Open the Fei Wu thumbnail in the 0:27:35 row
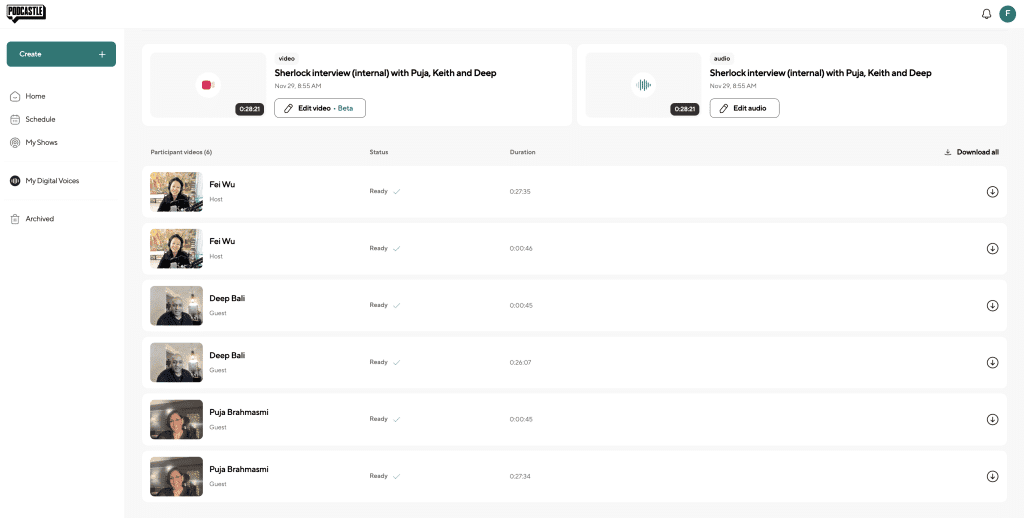Viewport: 1024px width, 518px height. [176, 192]
